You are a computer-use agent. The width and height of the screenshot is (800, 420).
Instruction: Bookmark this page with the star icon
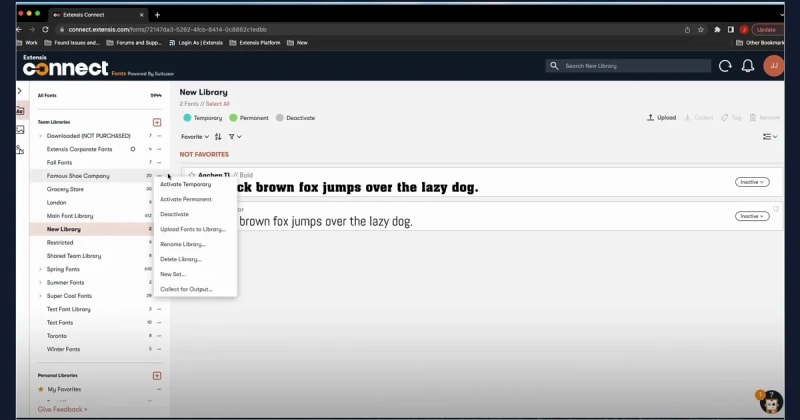coord(701,30)
